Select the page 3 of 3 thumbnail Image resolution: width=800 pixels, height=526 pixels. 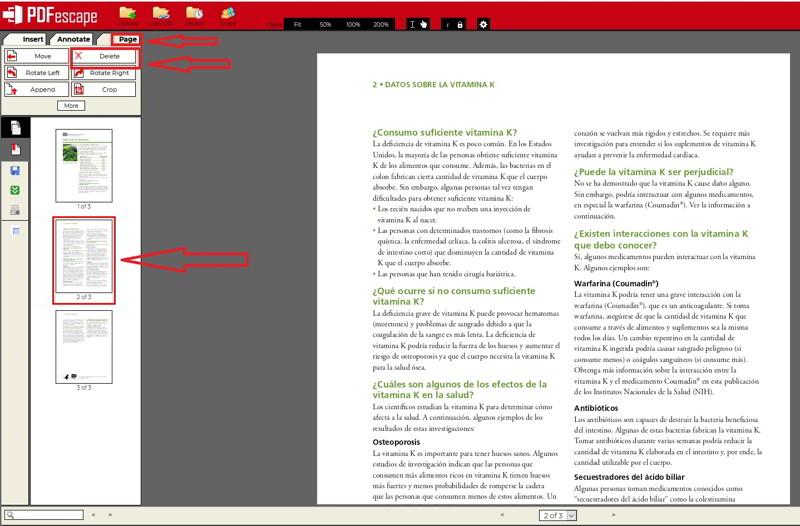[84, 347]
